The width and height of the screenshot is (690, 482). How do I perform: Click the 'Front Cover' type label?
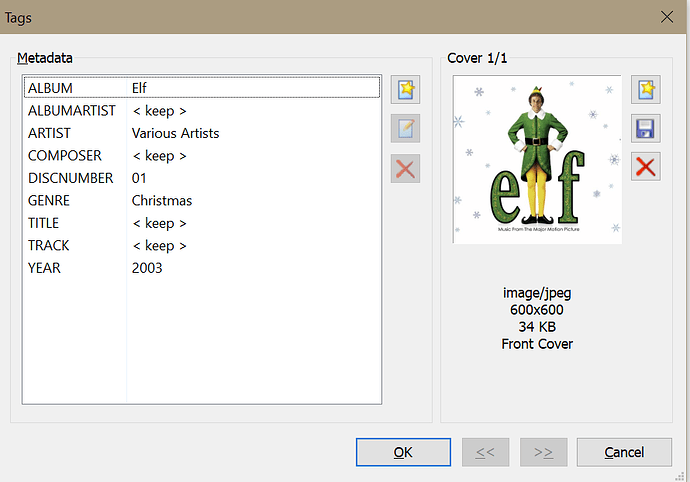[537, 344]
